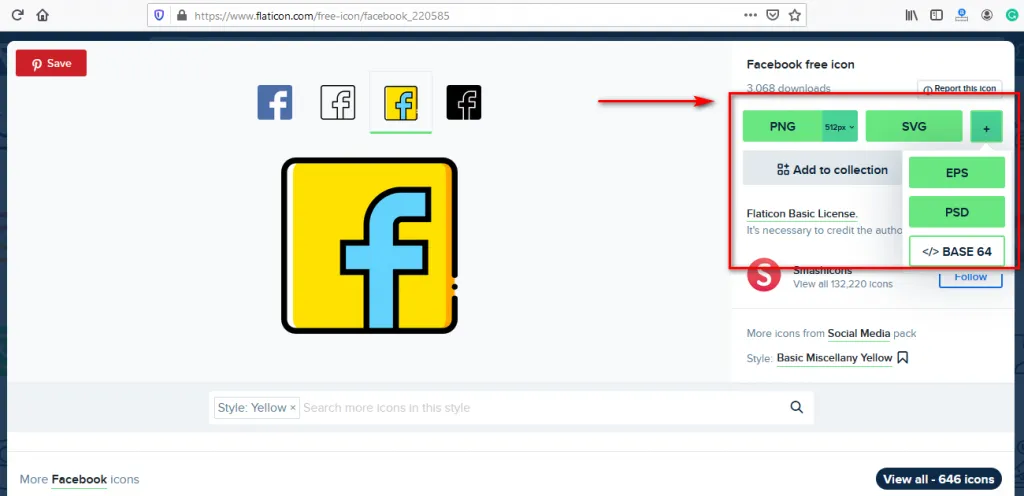View site security via the padlock icon

click(x=182, y=15)
